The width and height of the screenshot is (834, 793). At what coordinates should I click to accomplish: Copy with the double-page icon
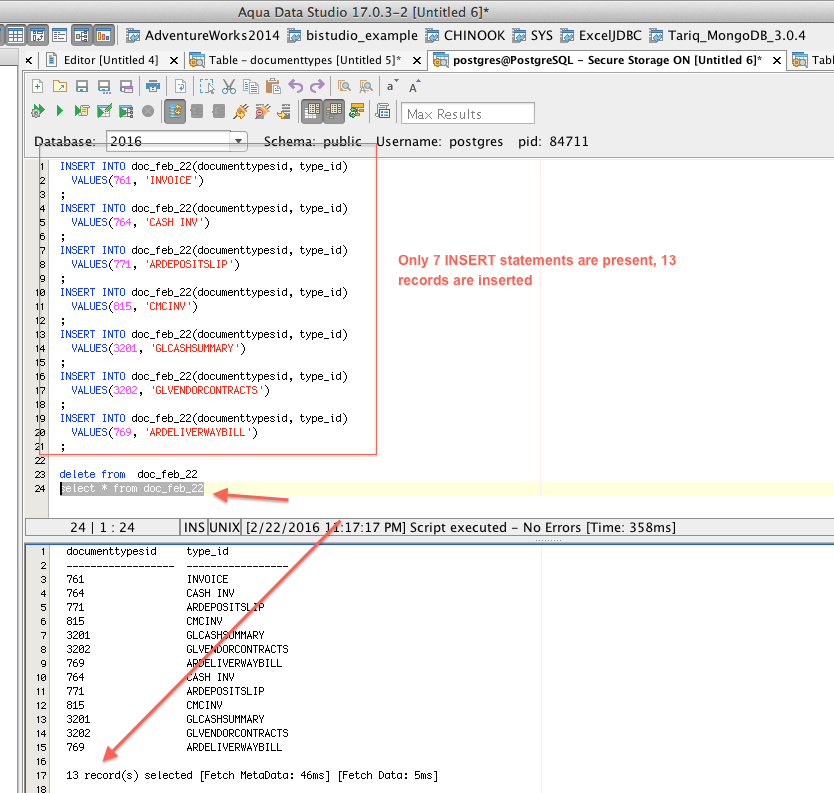[251, 86]
